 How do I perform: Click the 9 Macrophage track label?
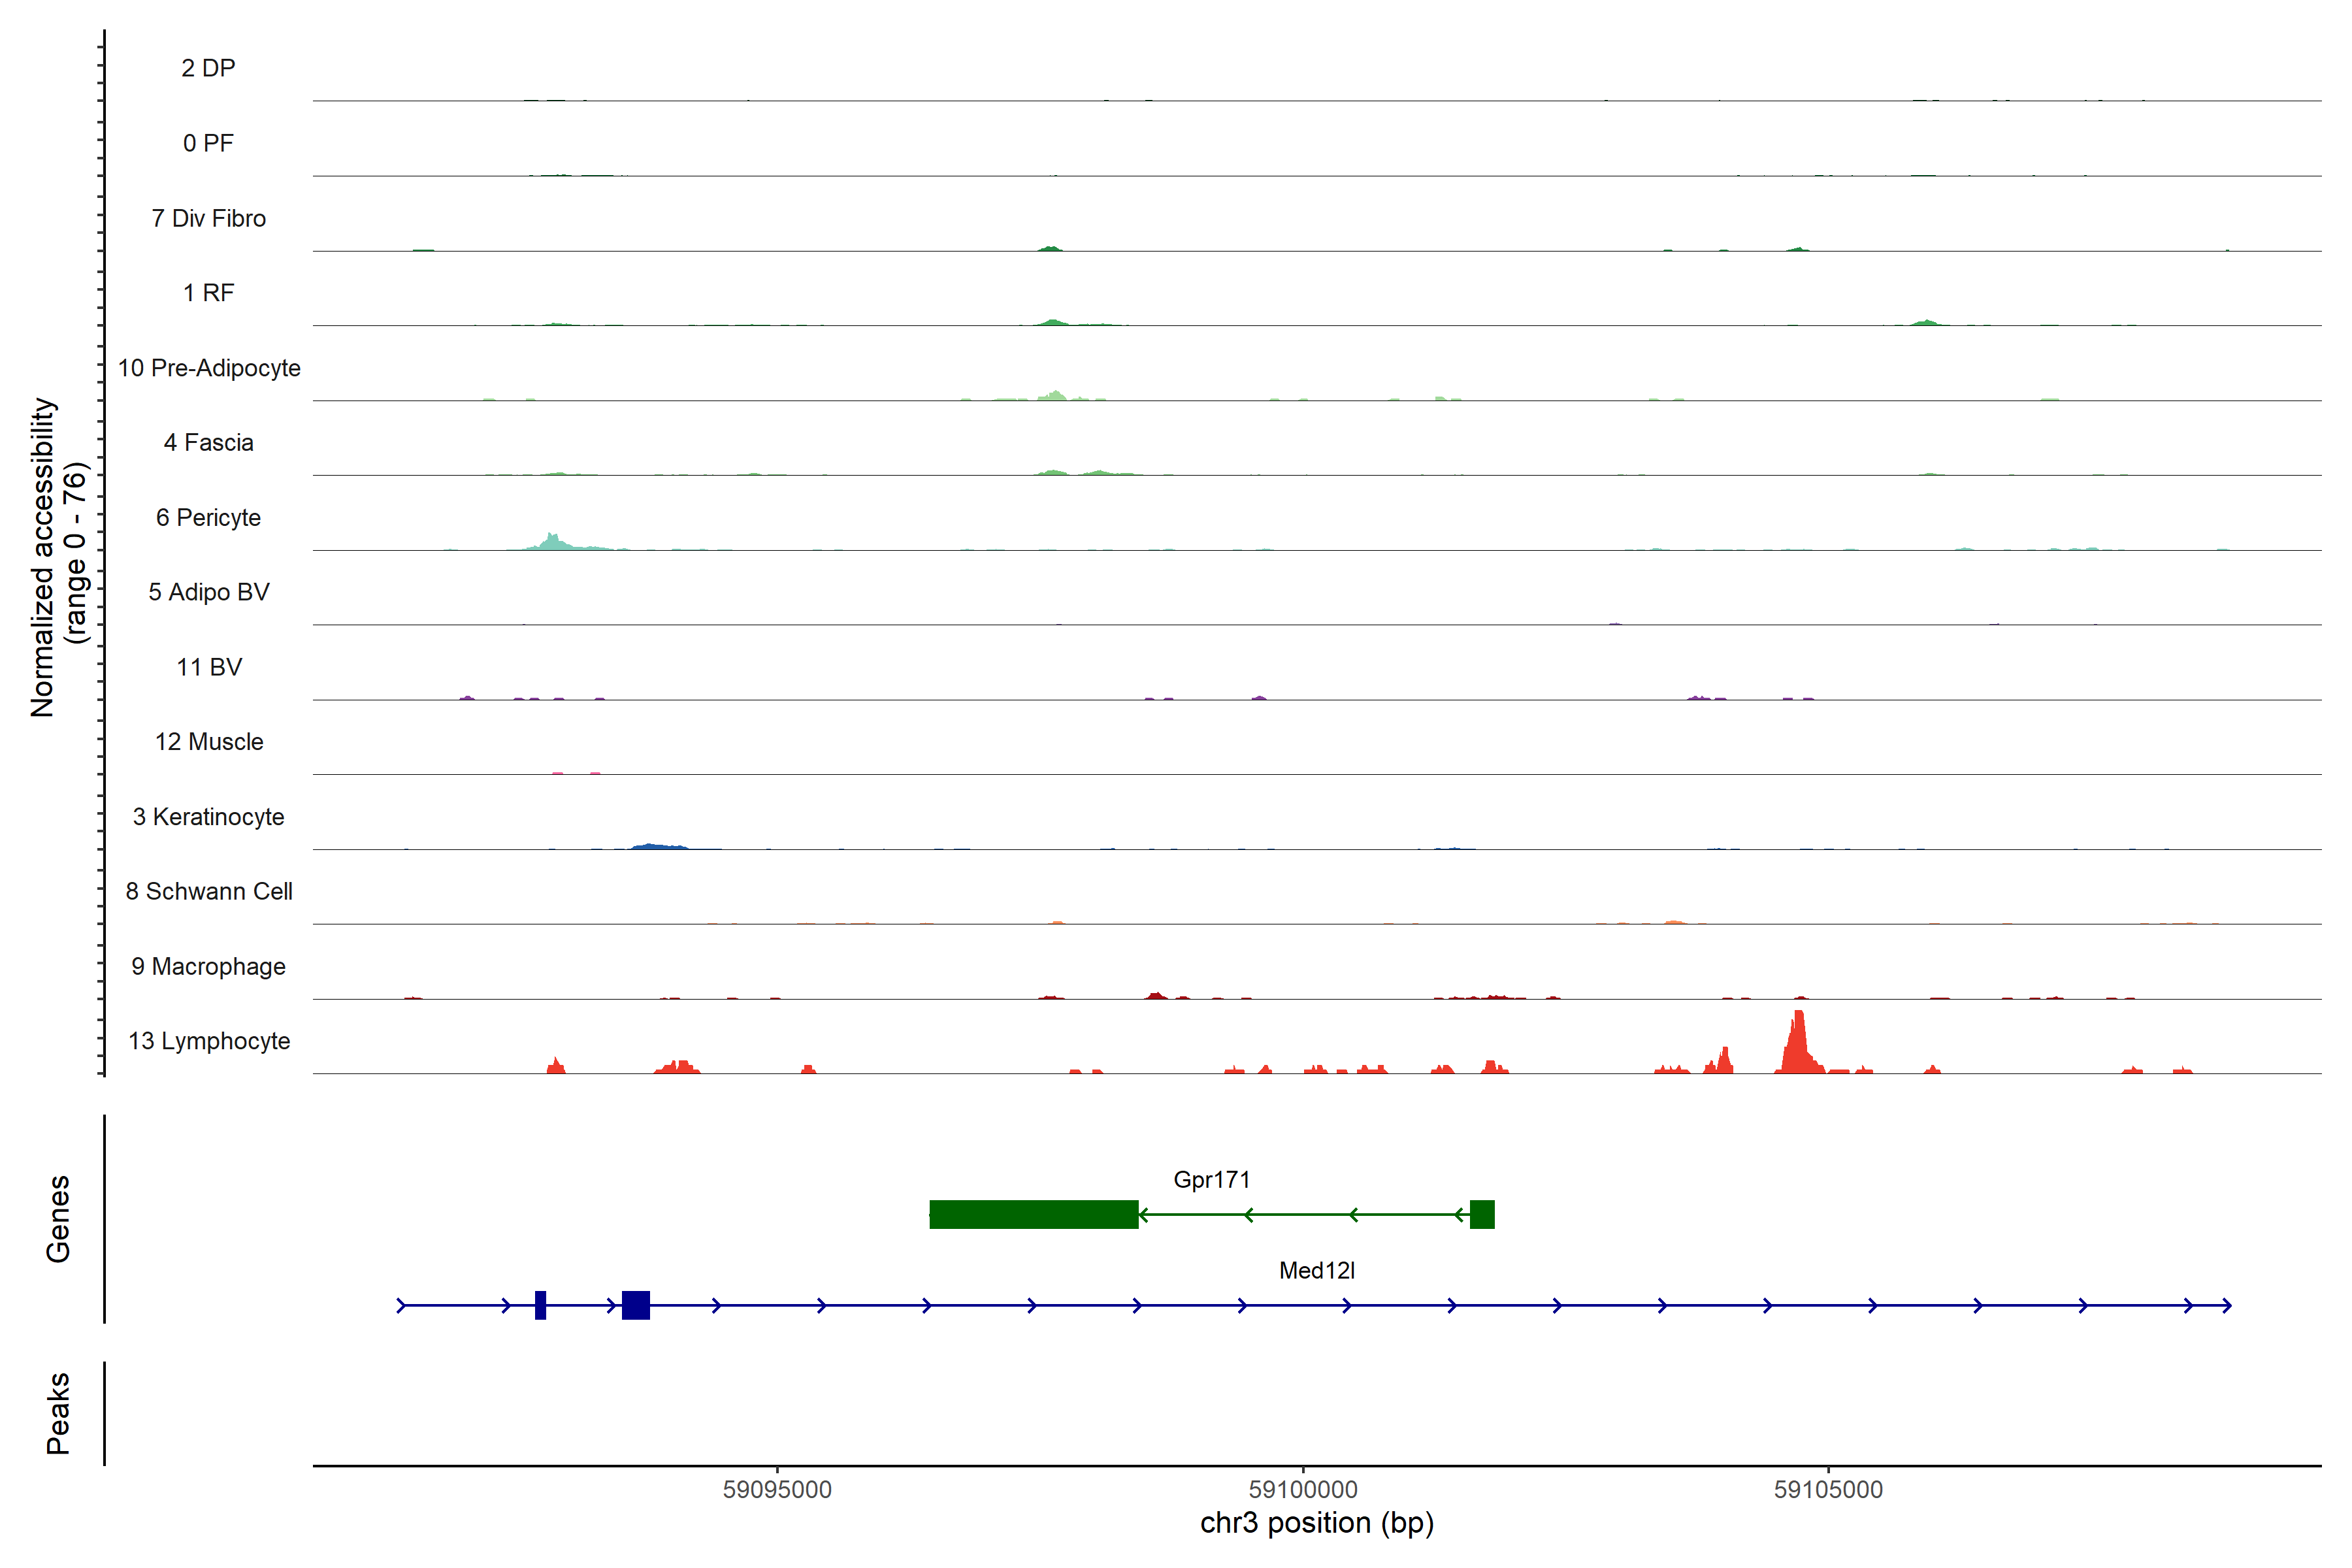click(209, 966)
